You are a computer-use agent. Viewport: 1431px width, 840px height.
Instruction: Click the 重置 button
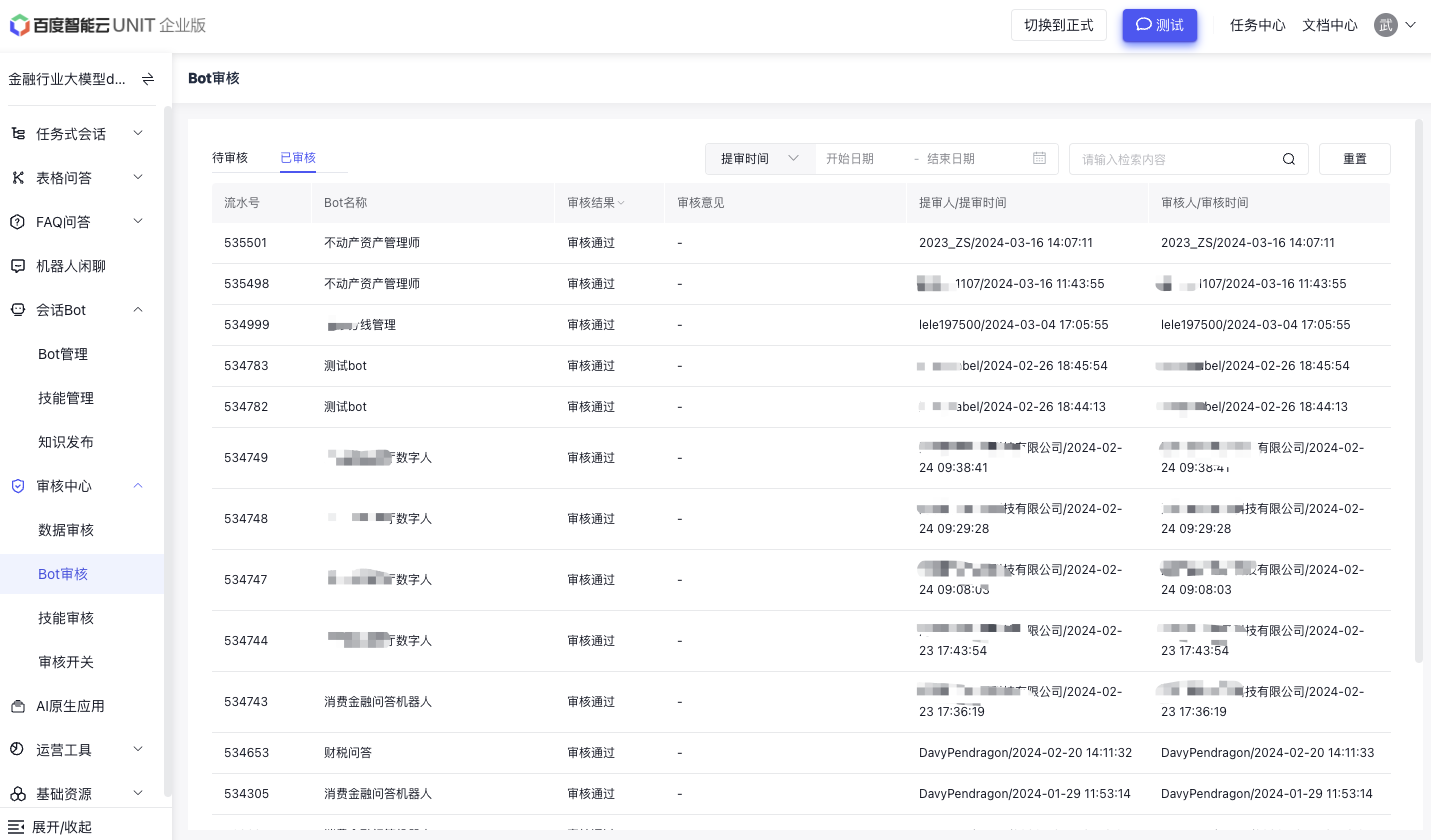tap(1355, 159)
